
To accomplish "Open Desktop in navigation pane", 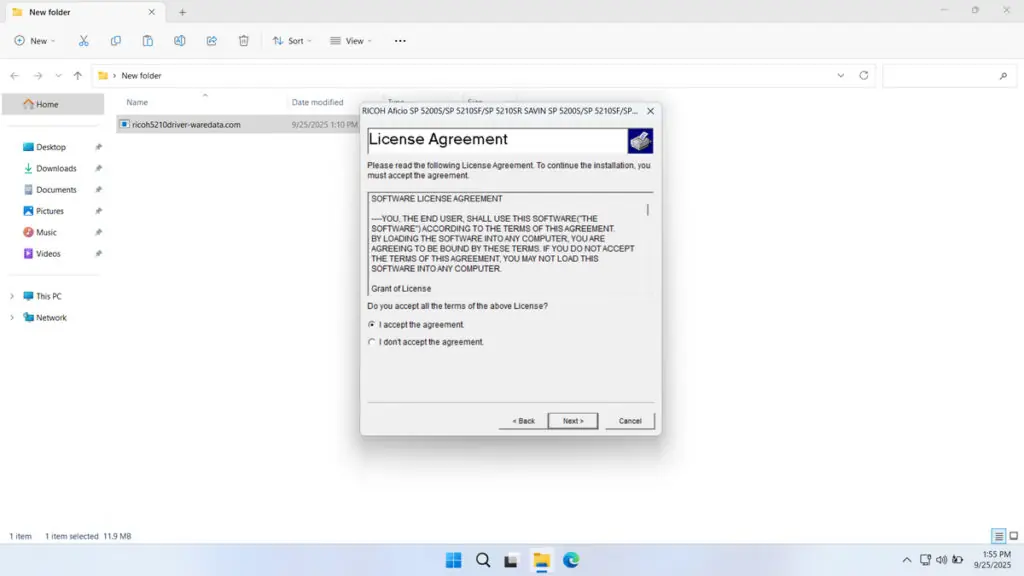I will [53, 147].
